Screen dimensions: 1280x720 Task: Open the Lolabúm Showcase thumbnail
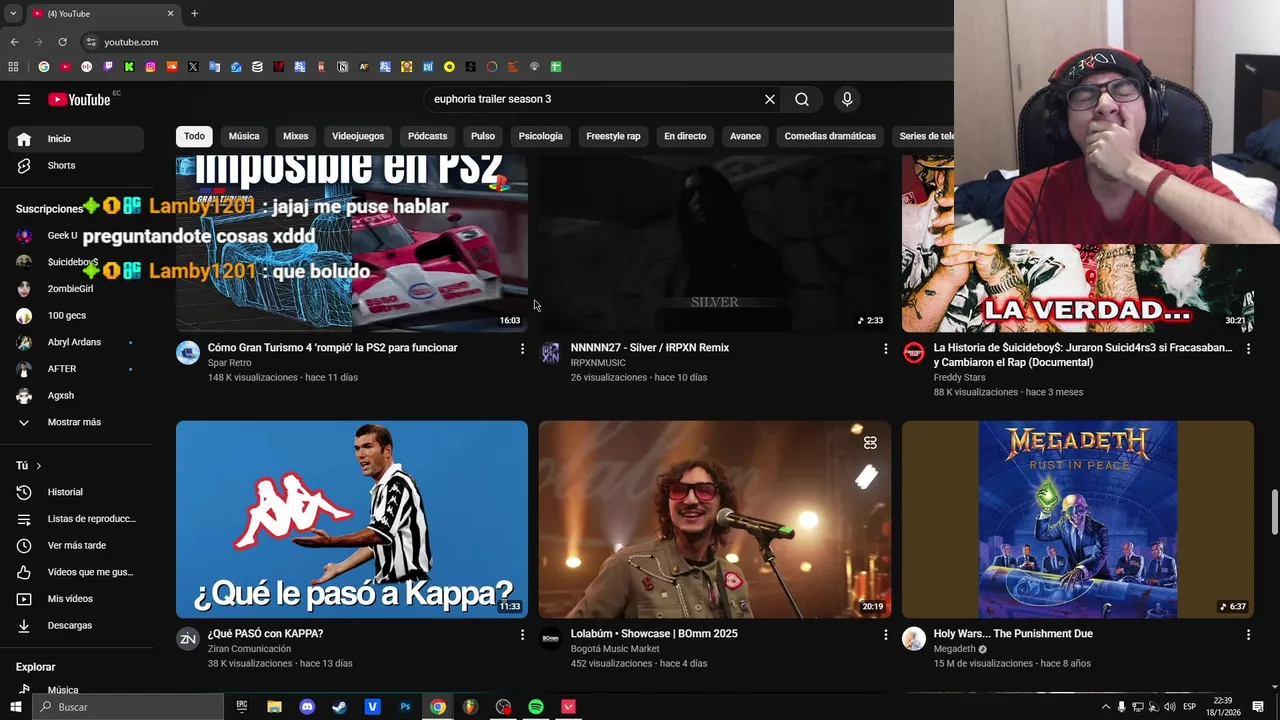(715, 519)
